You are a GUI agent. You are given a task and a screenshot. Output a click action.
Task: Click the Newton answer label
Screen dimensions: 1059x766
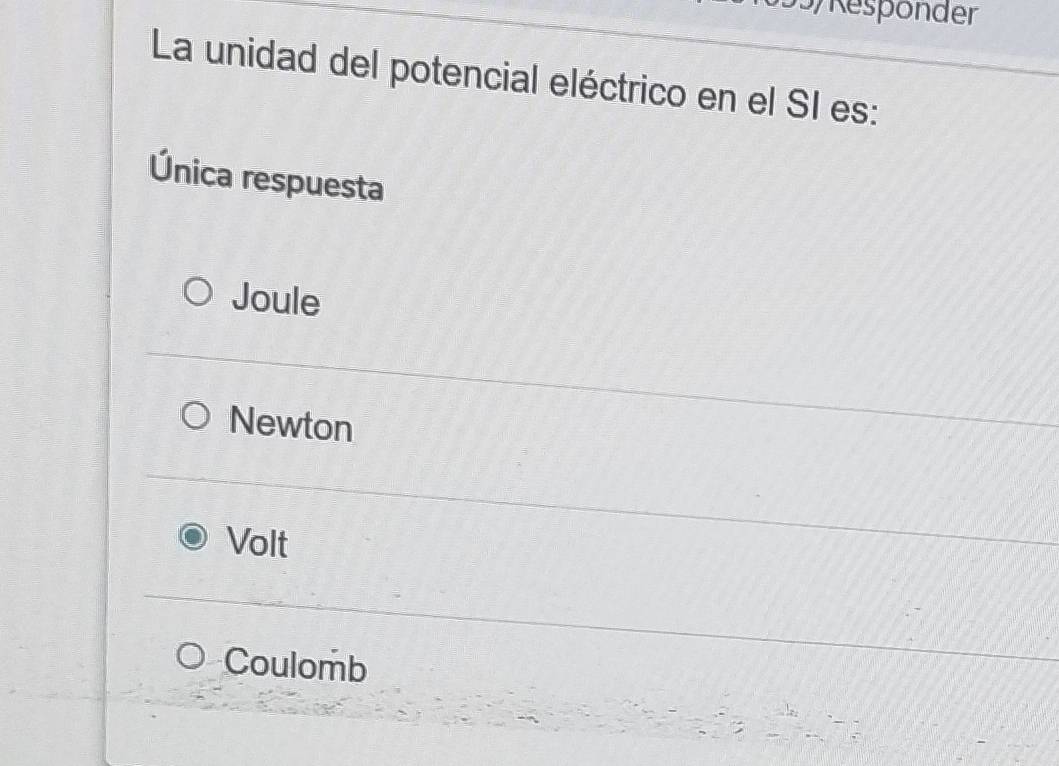tap(290, 425)
